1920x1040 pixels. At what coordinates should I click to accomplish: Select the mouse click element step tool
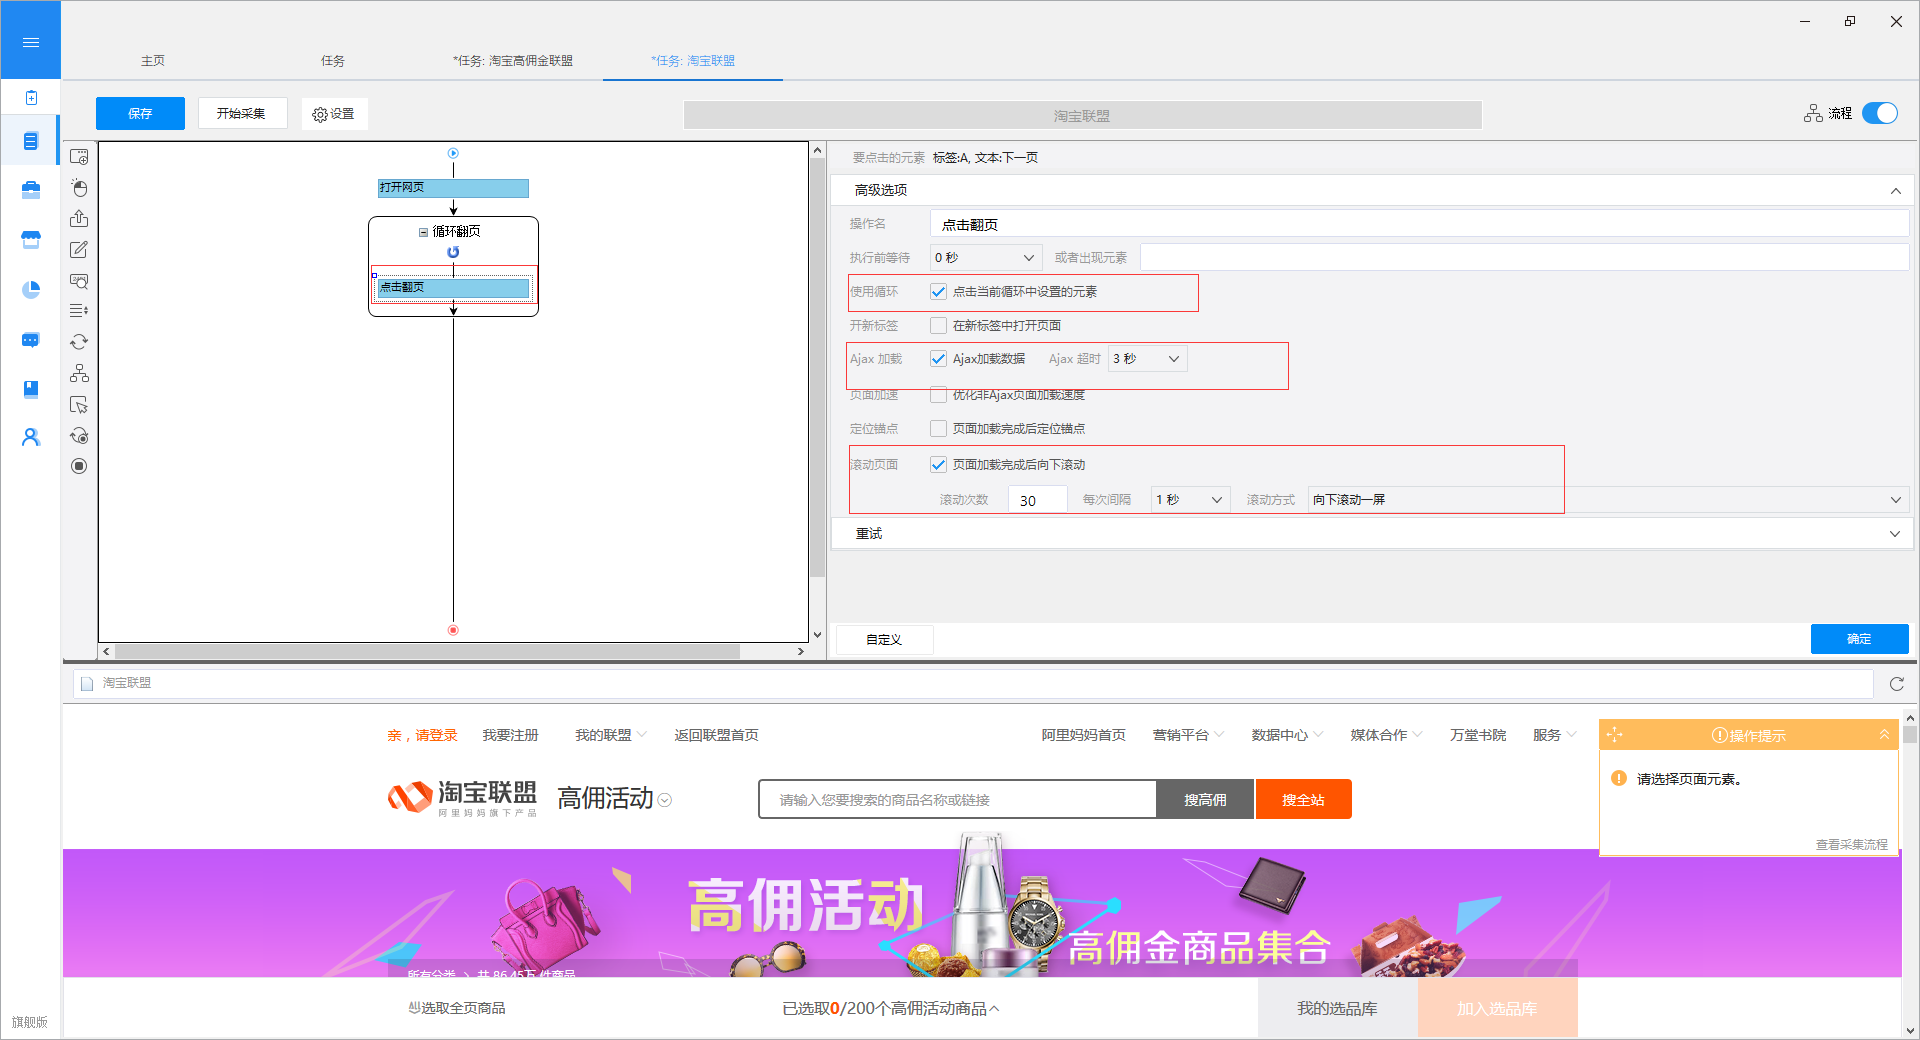click(x=79, y=188)
